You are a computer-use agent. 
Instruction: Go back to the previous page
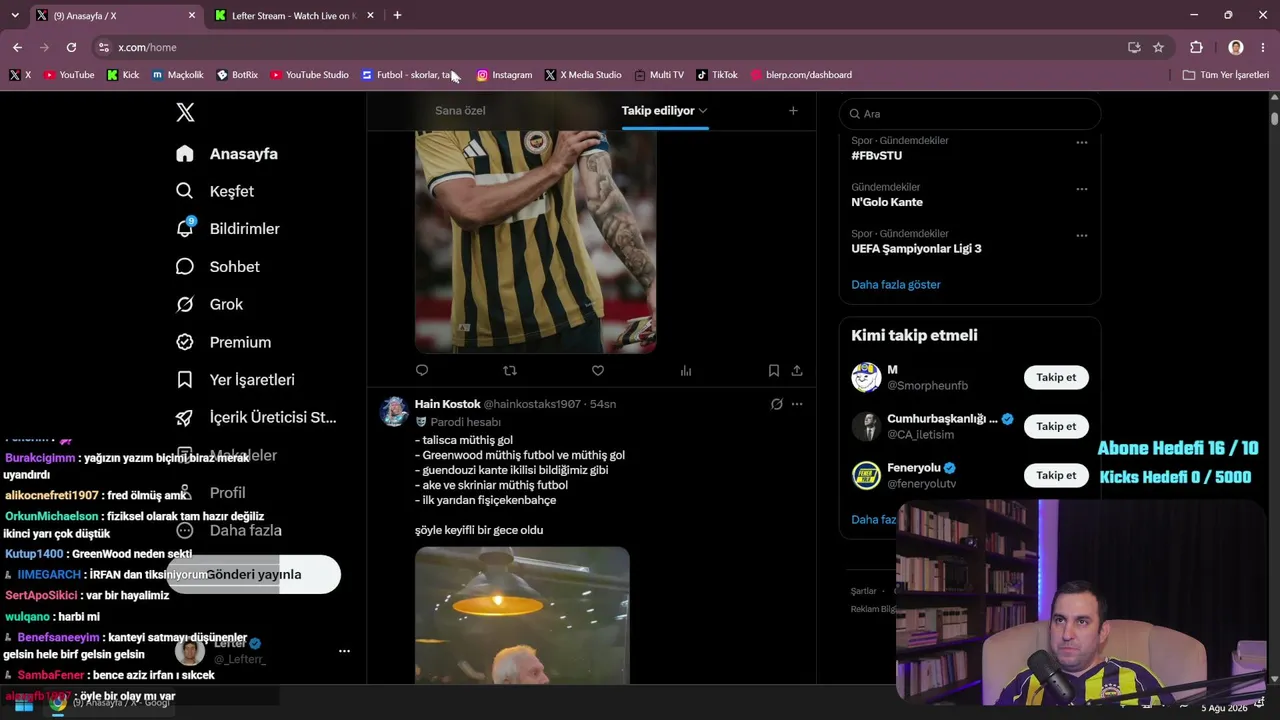17,47
